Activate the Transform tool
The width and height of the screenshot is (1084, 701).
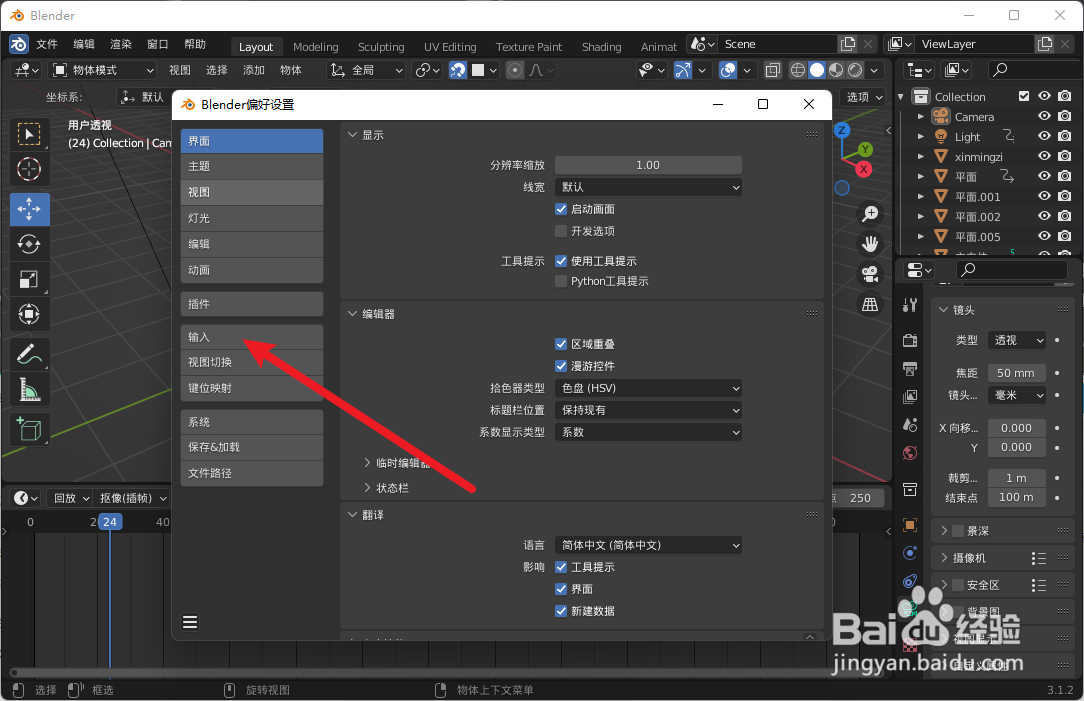click(29, 315)
